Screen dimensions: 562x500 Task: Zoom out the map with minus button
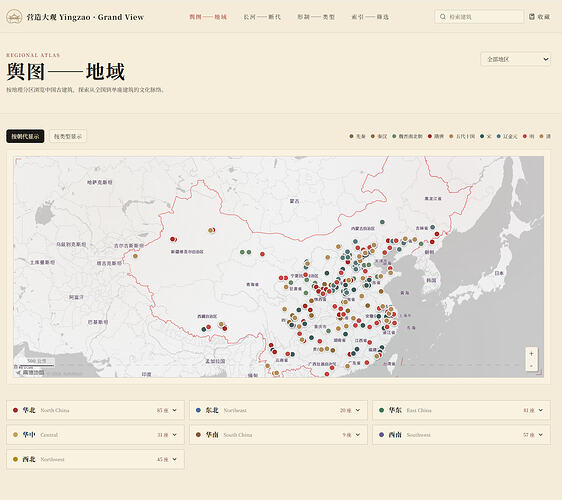[x=531, y=366]
